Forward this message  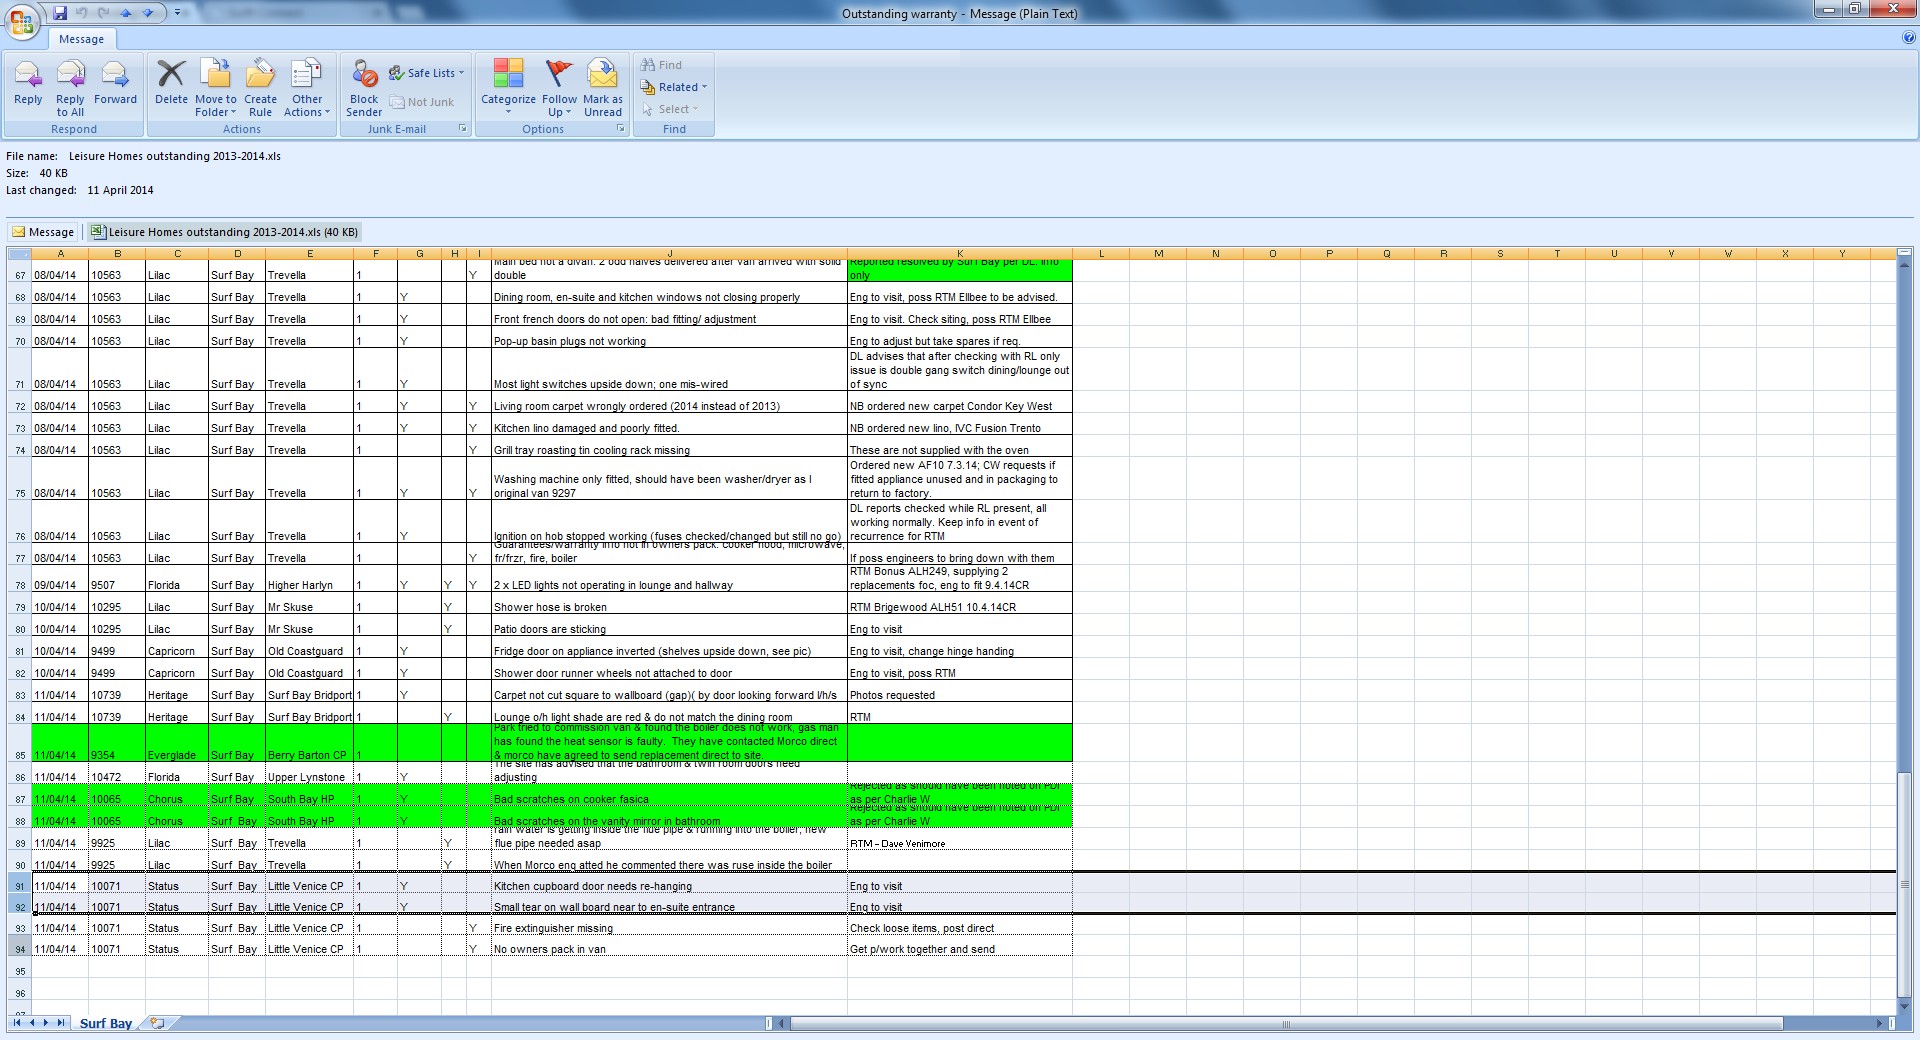115,82
